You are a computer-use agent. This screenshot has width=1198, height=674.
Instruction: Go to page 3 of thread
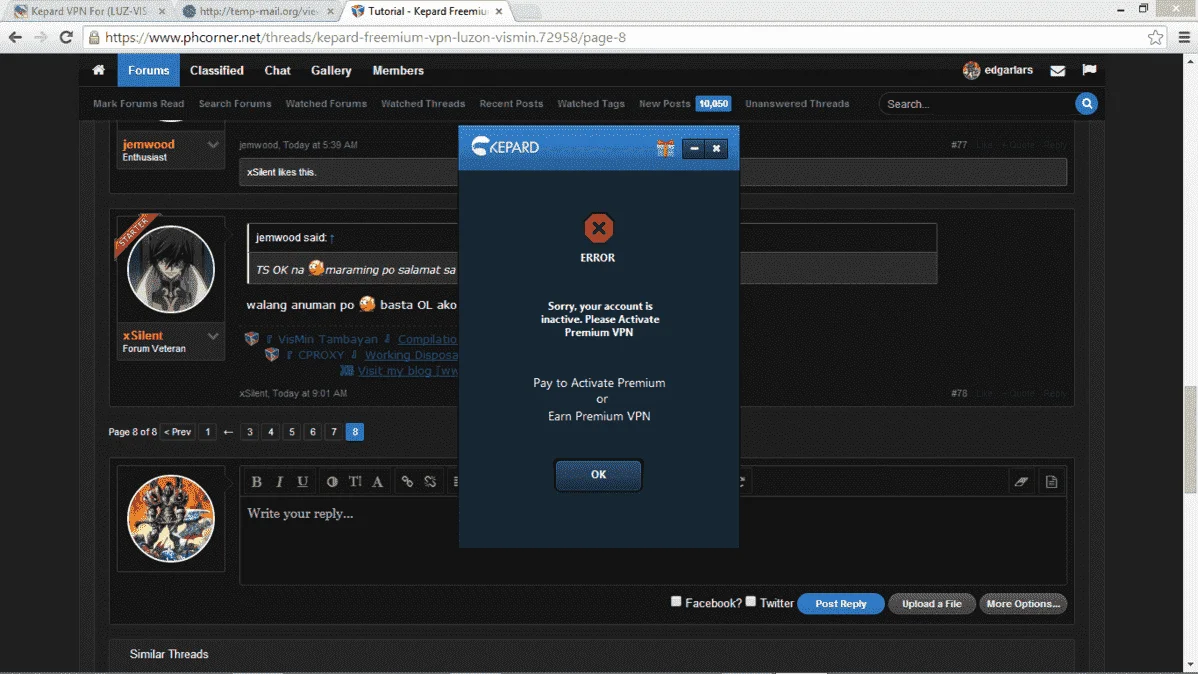(x=250, y=432)
